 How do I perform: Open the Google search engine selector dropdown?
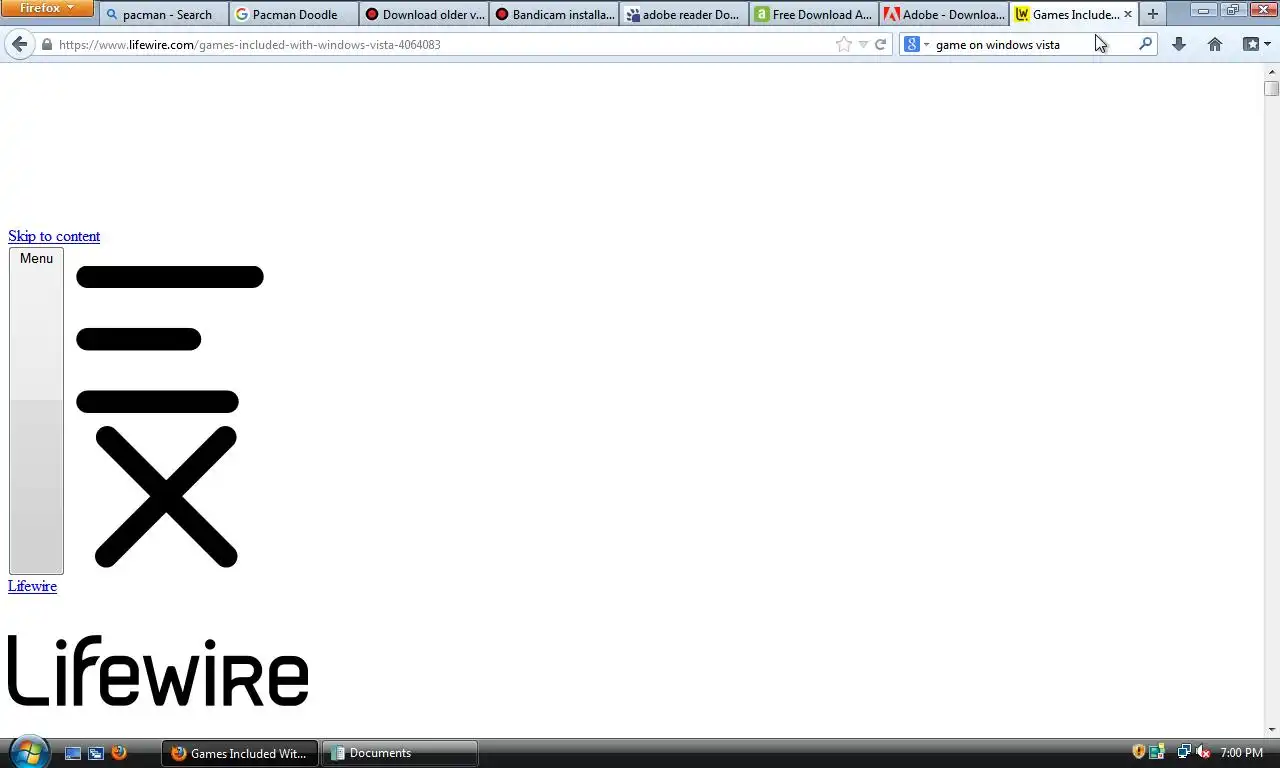coord(916,44)
